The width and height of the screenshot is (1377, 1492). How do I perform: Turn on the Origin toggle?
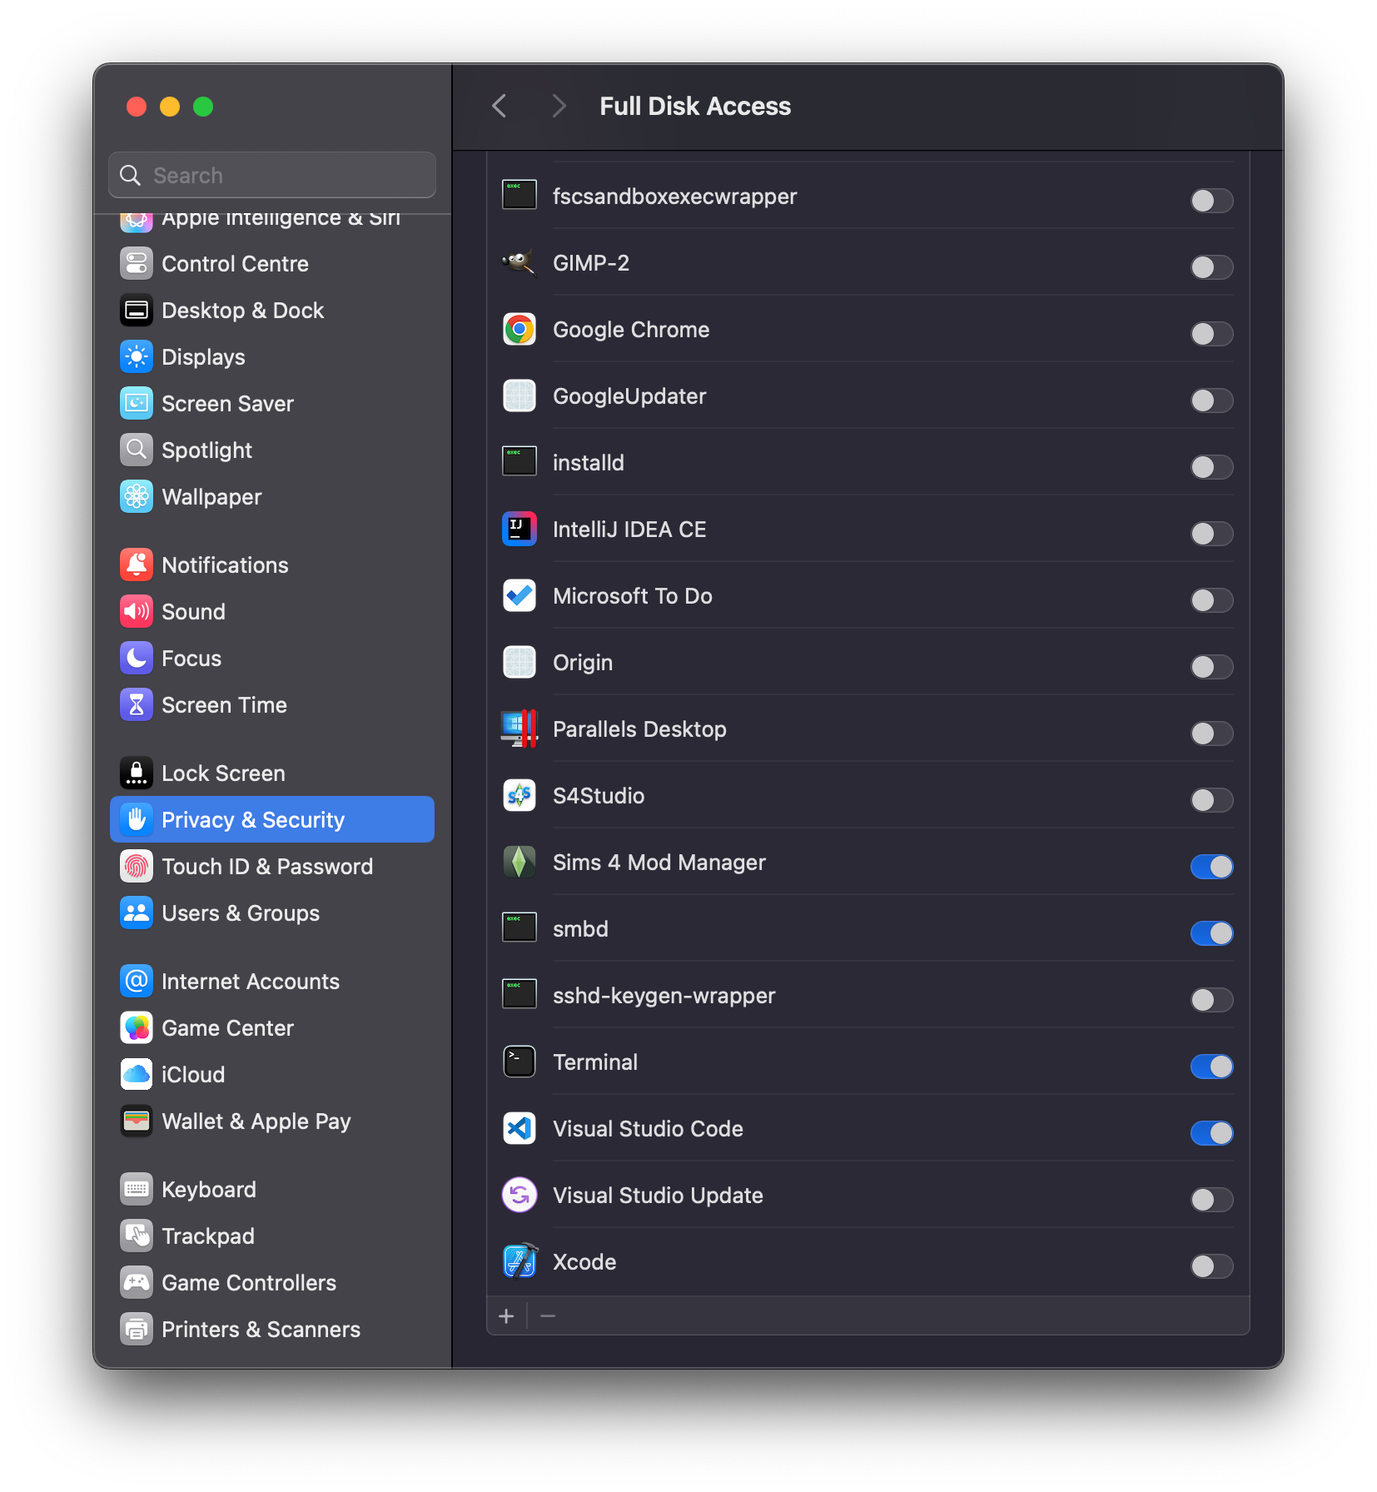(x=1211, y=667)
